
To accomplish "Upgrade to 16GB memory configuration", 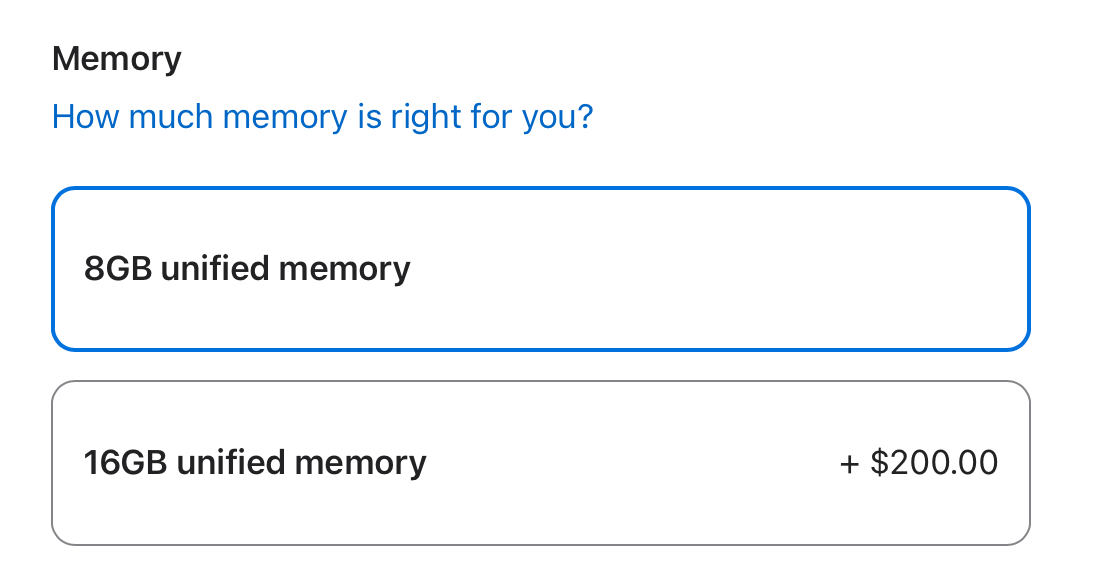I will (540, 463).
